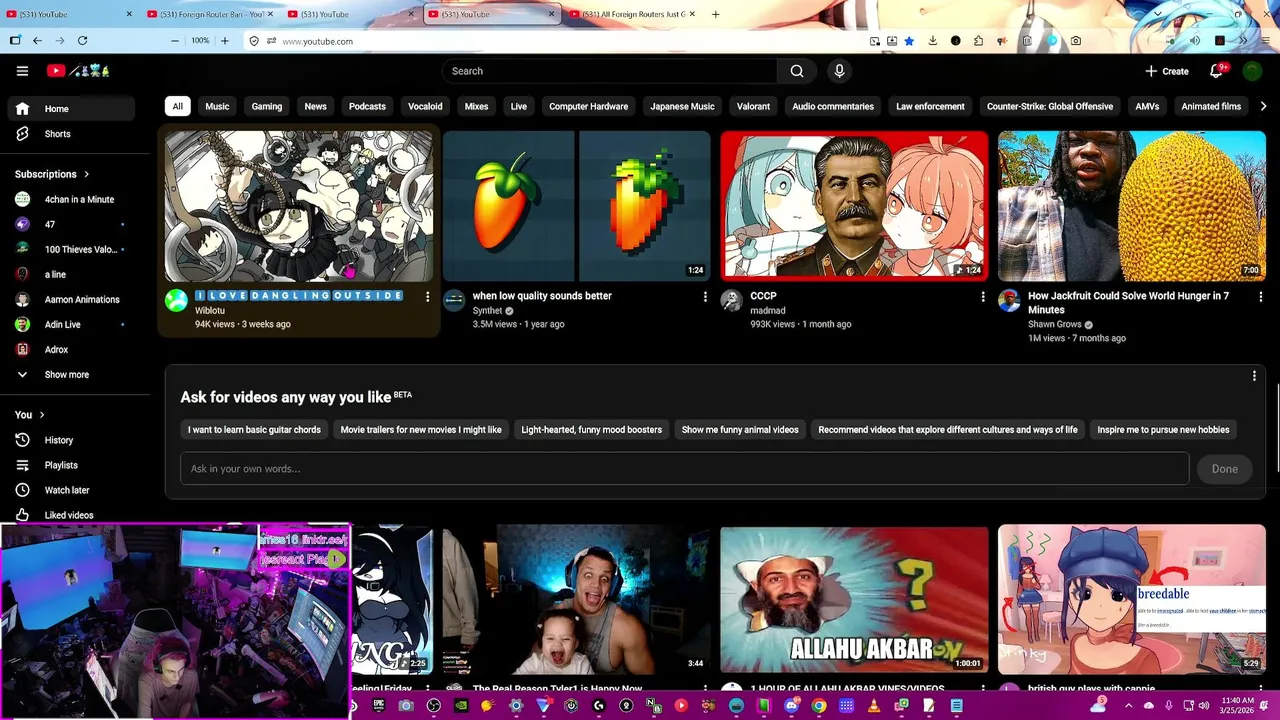This screenshot has width=1280, height=720.
Task: Open CCCP Stalin video thumbnail
Action: point(854,206)
